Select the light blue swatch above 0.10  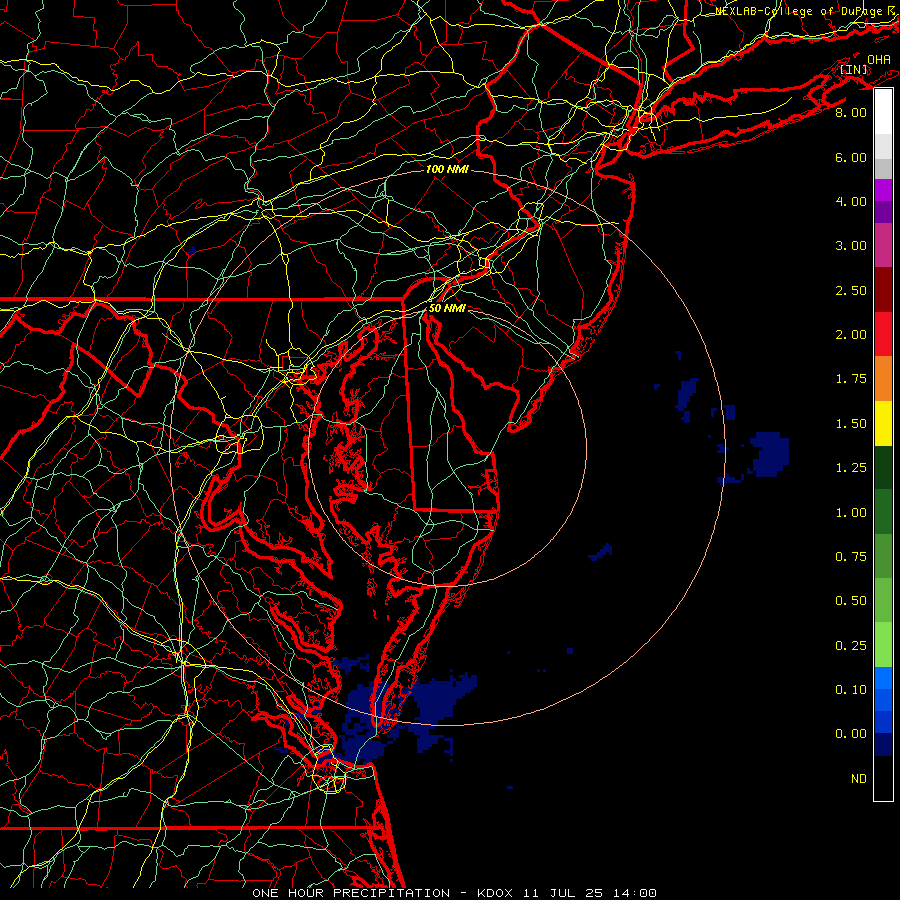coord(883,678)
